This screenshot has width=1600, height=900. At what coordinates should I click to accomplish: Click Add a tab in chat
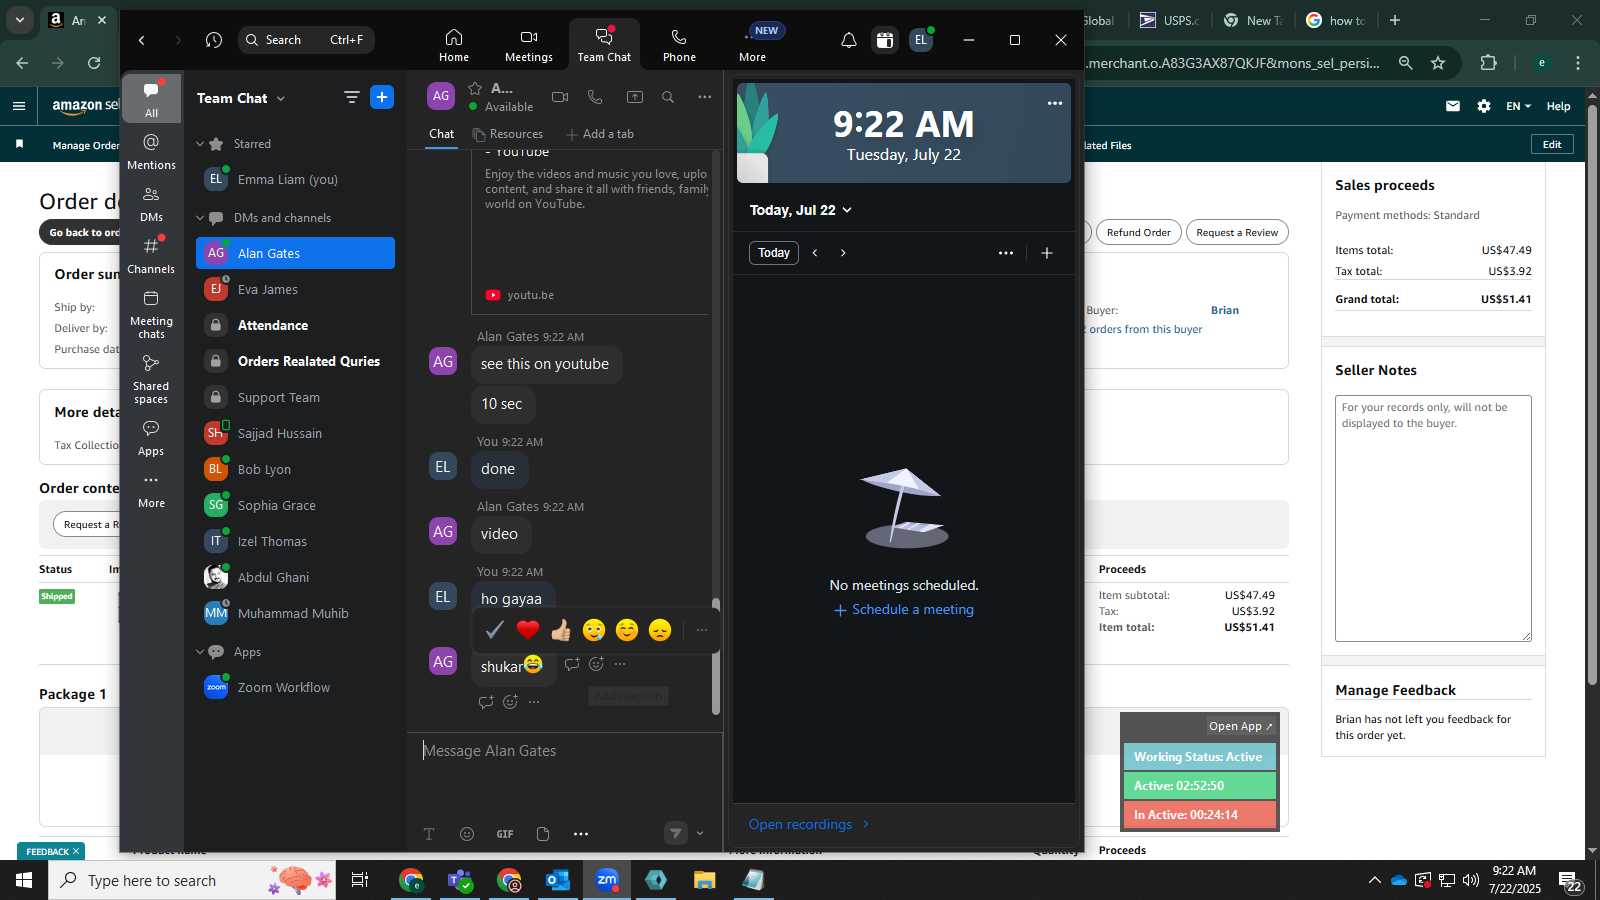pos(599,134)
